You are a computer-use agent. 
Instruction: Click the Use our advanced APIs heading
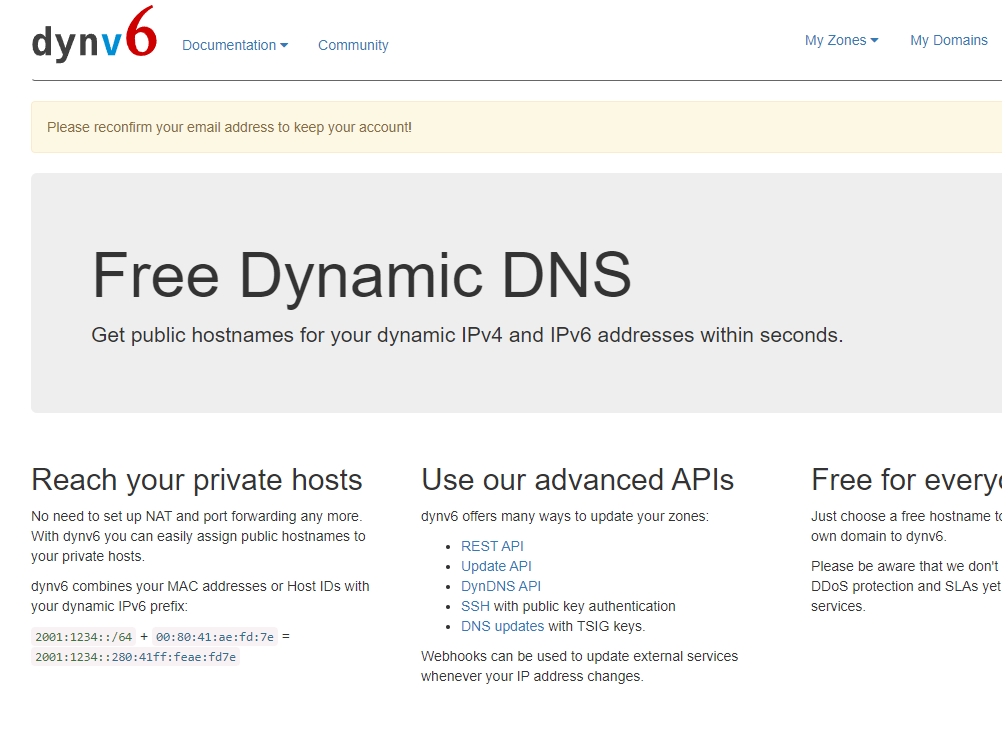577,480
